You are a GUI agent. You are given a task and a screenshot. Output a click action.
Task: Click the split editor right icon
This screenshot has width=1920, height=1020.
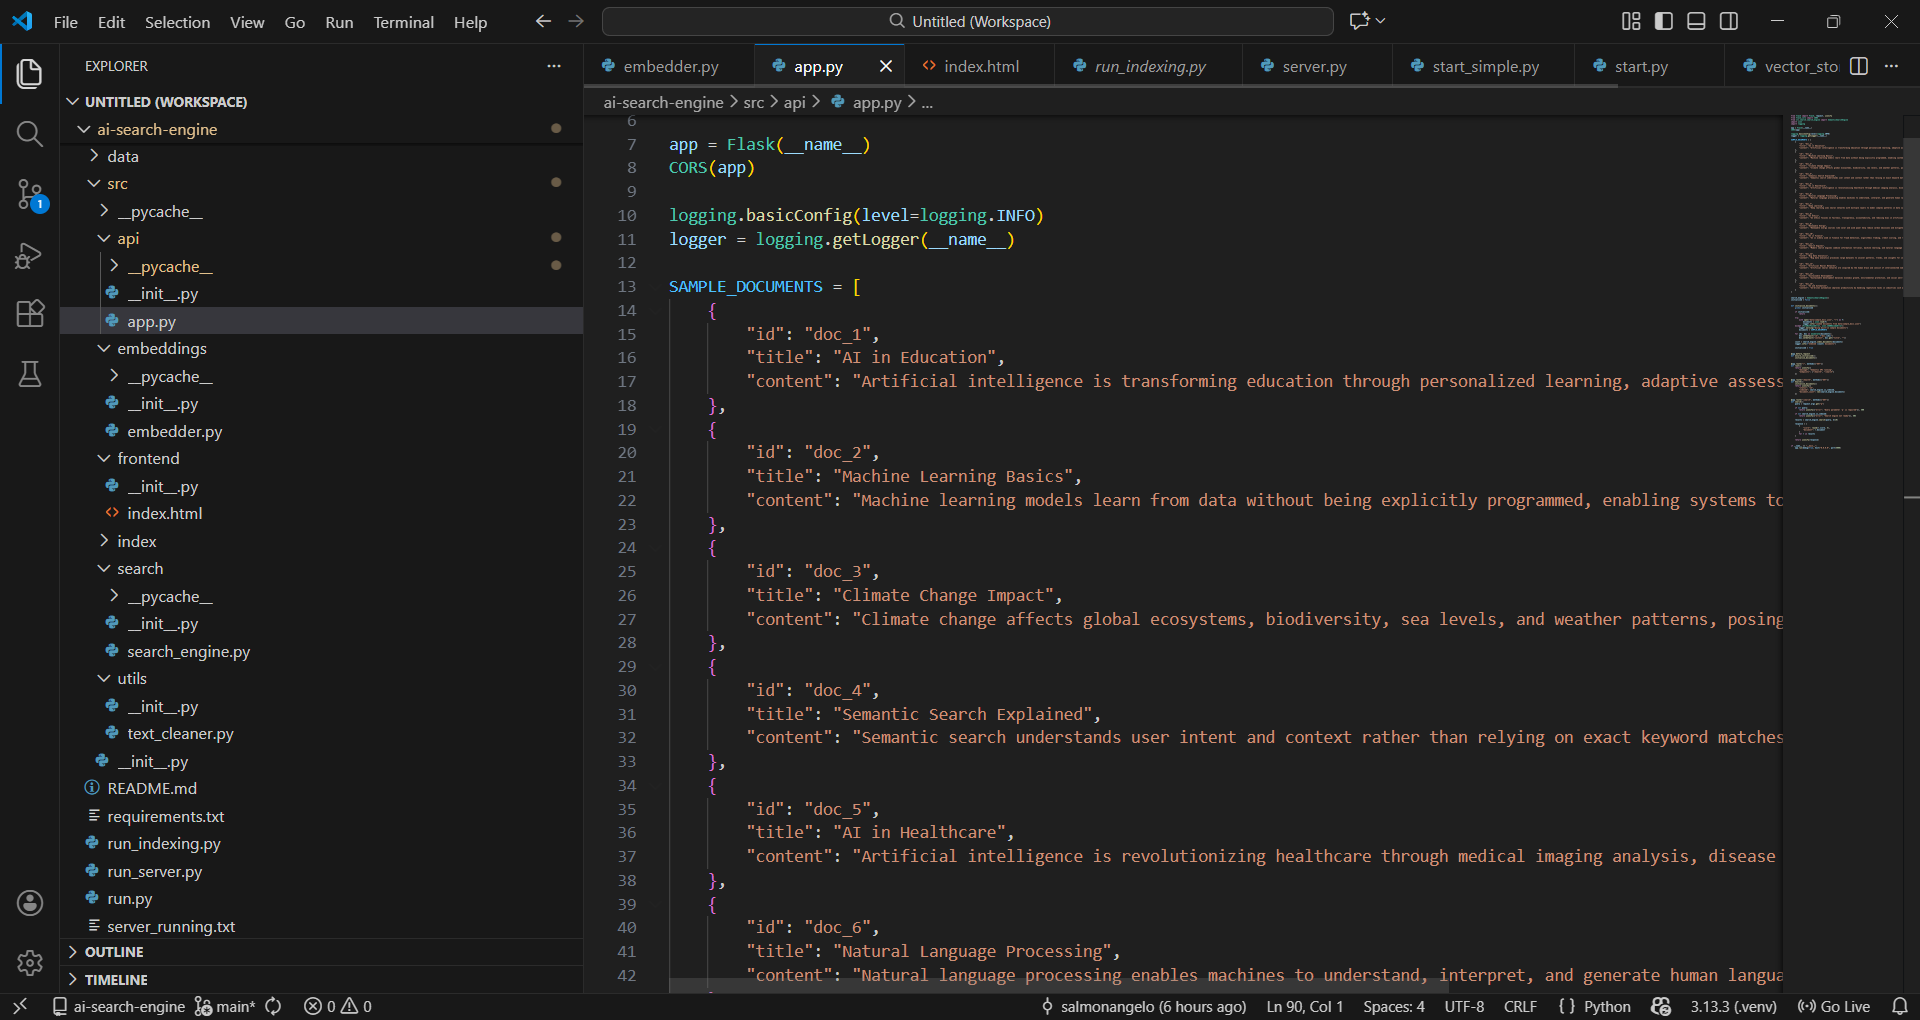pos(1859,66)
